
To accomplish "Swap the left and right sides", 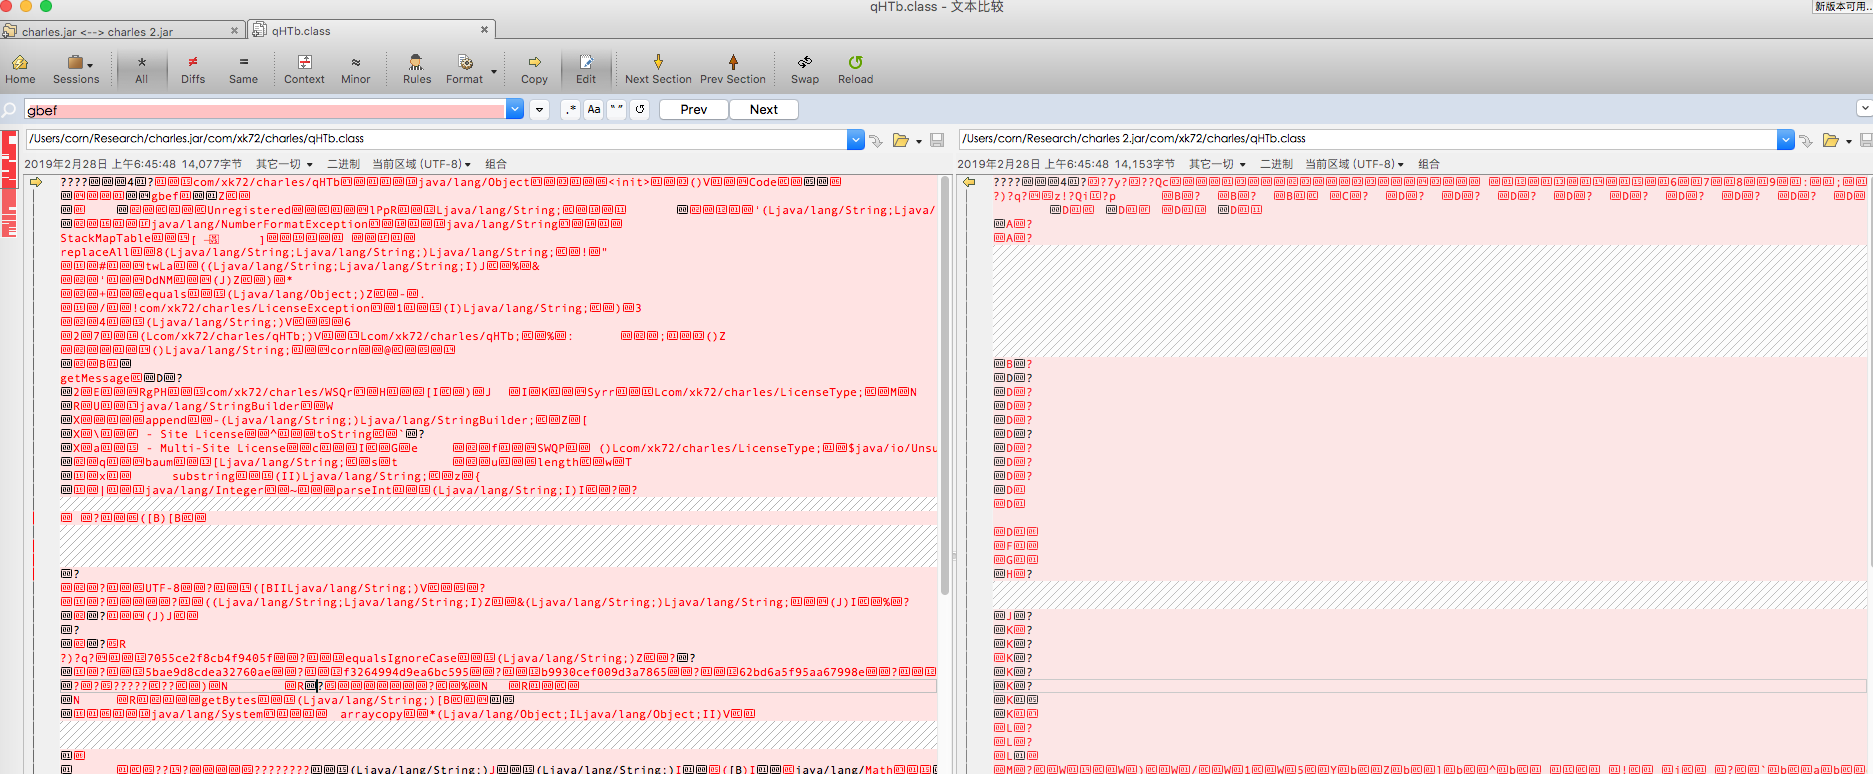I will click(805, 69).
